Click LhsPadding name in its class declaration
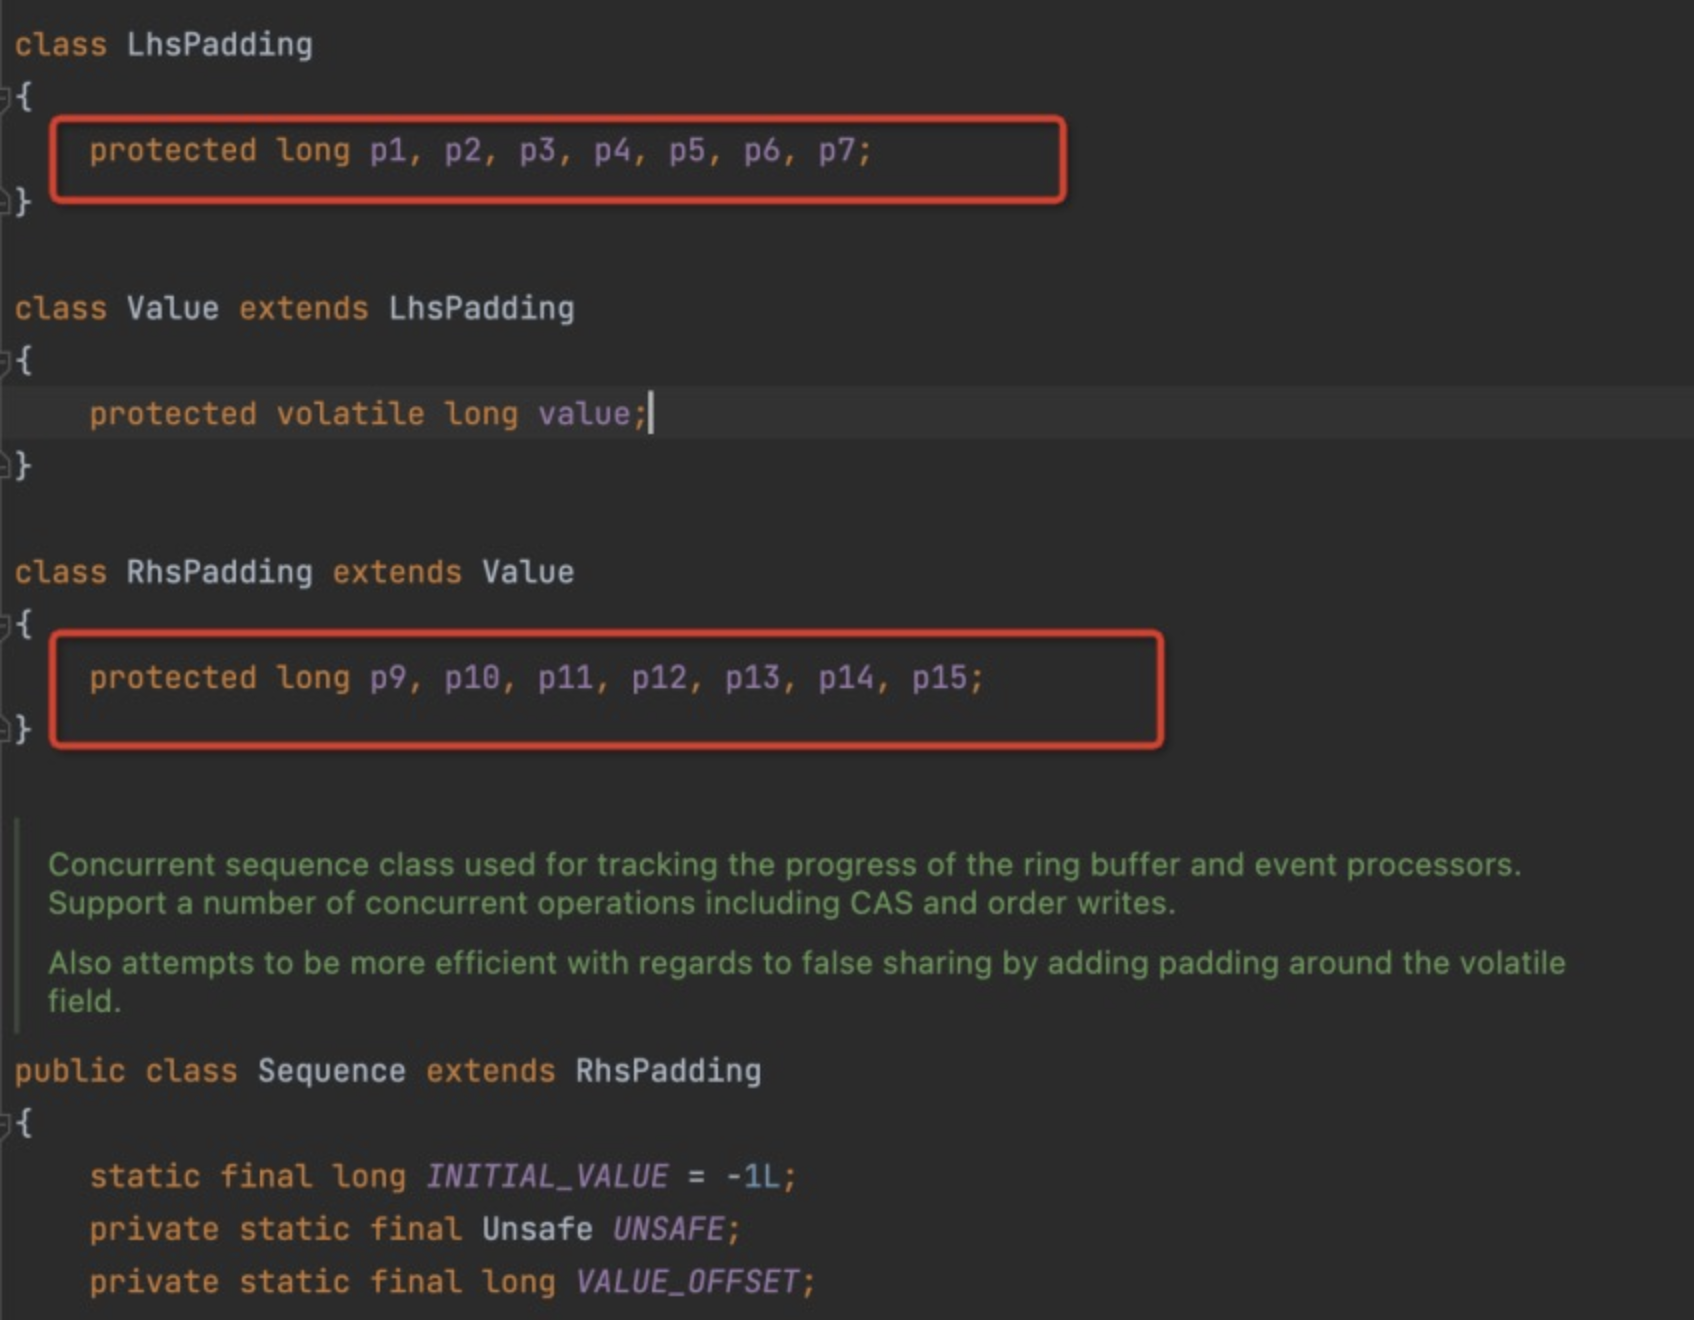 coord(219,45)
